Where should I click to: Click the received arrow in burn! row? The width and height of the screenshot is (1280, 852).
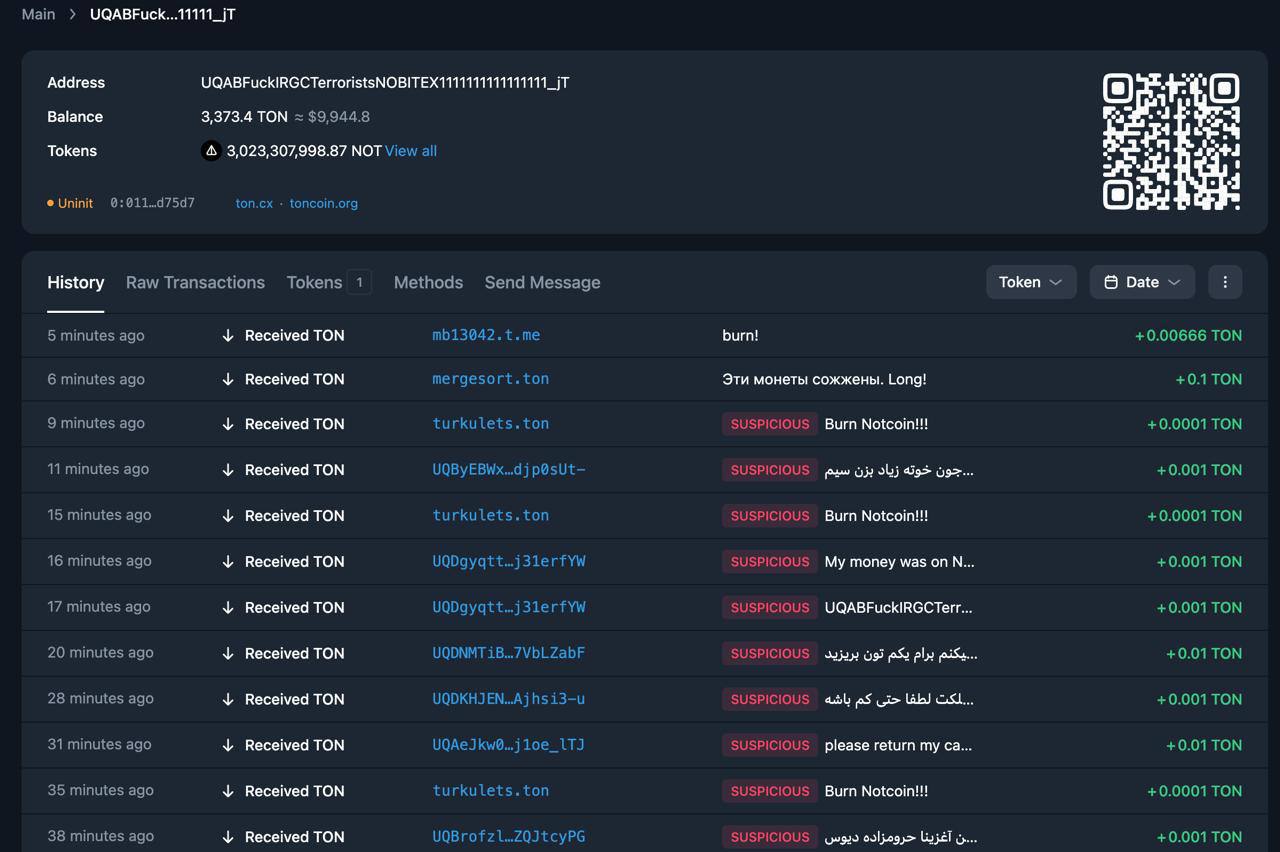pyautogui.click(x=228, y=336)
